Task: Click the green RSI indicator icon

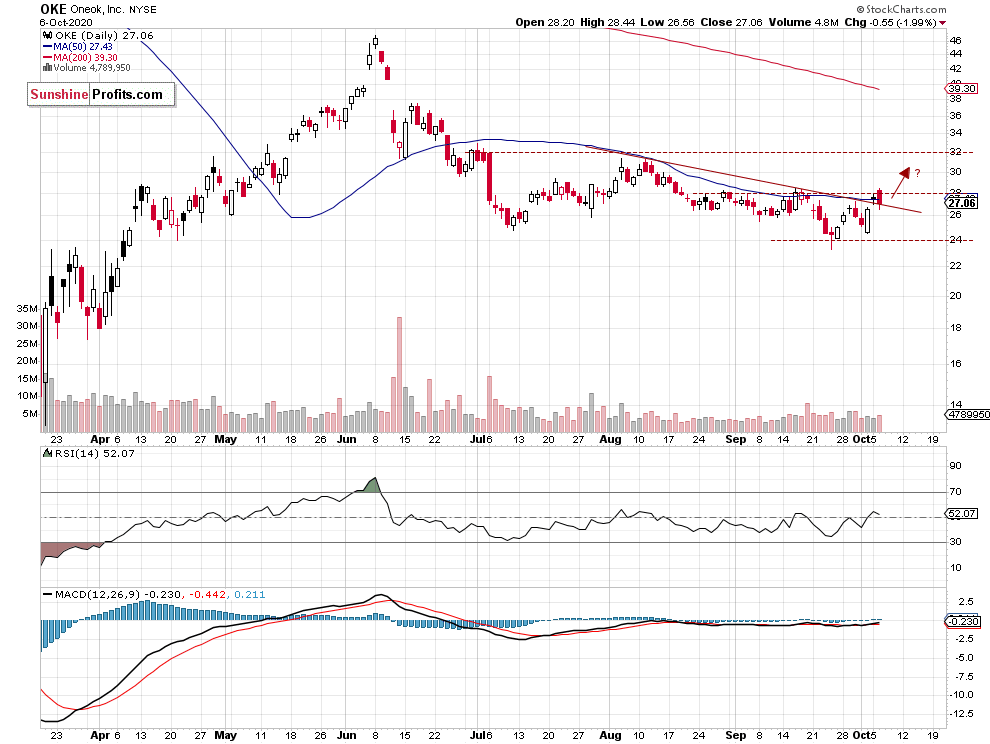Action: (x=47, y=453)
